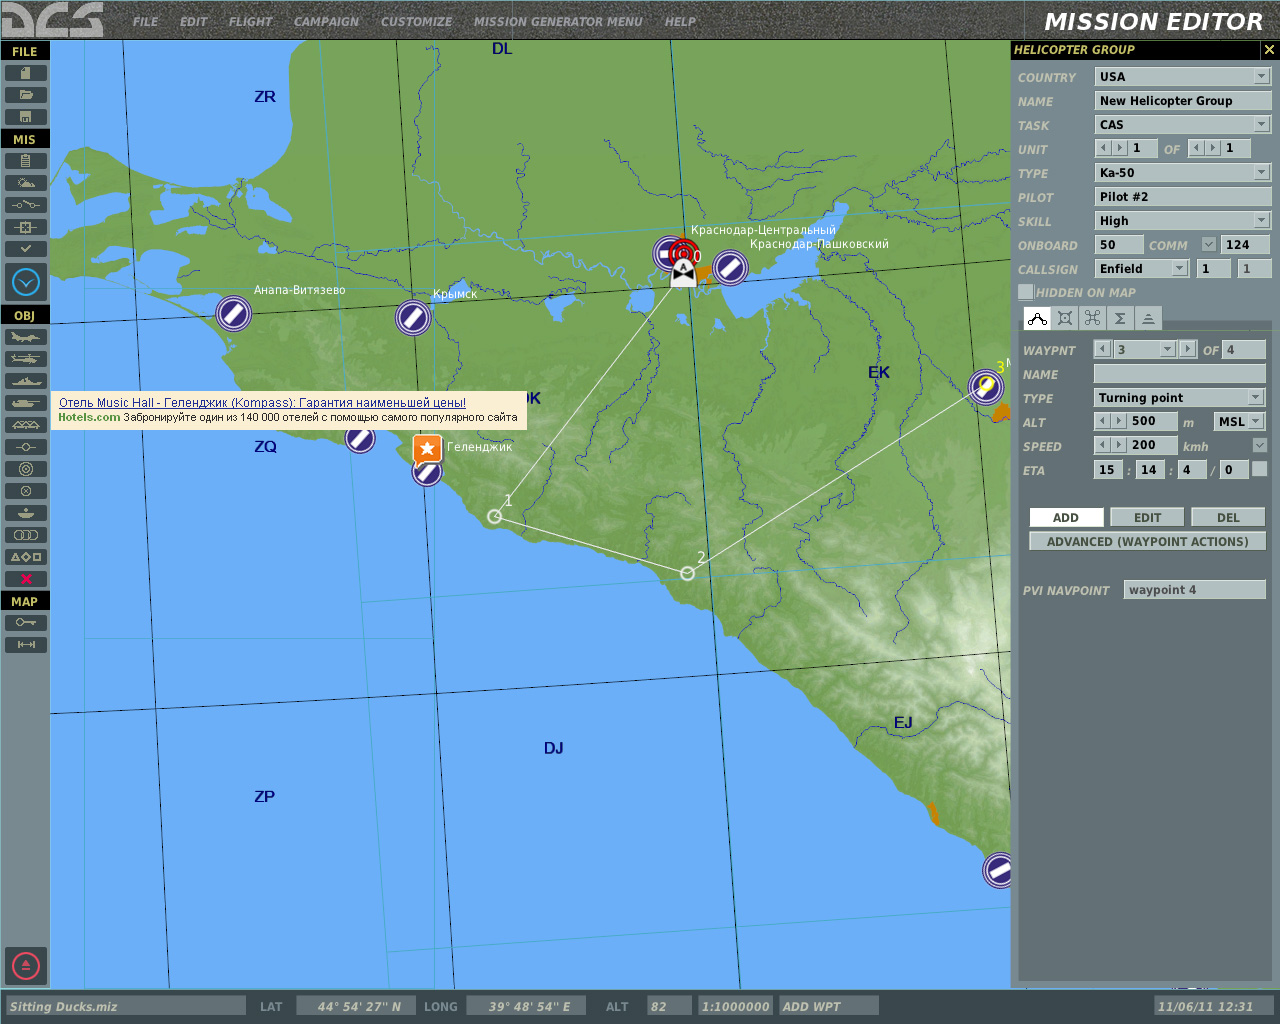Image resolution: width=1280 pixels, height=1024 pixels.
Task: Open the mission start time clock
Action: (x=25, y=282)
